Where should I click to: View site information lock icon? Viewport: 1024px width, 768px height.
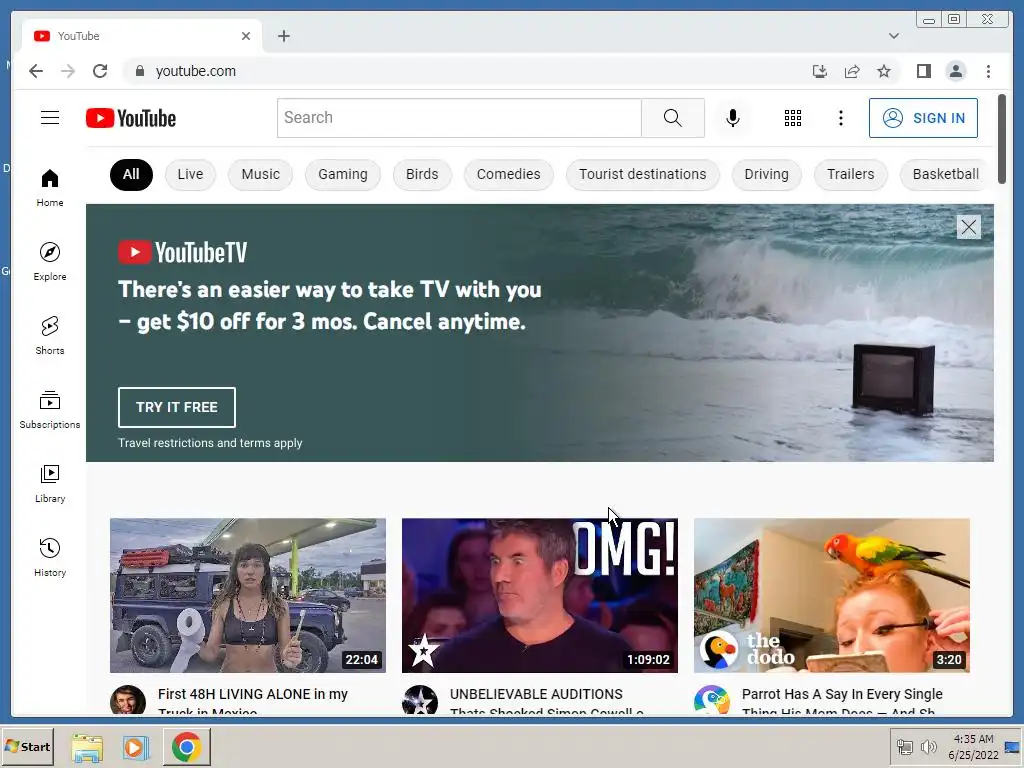pos(139,71)
